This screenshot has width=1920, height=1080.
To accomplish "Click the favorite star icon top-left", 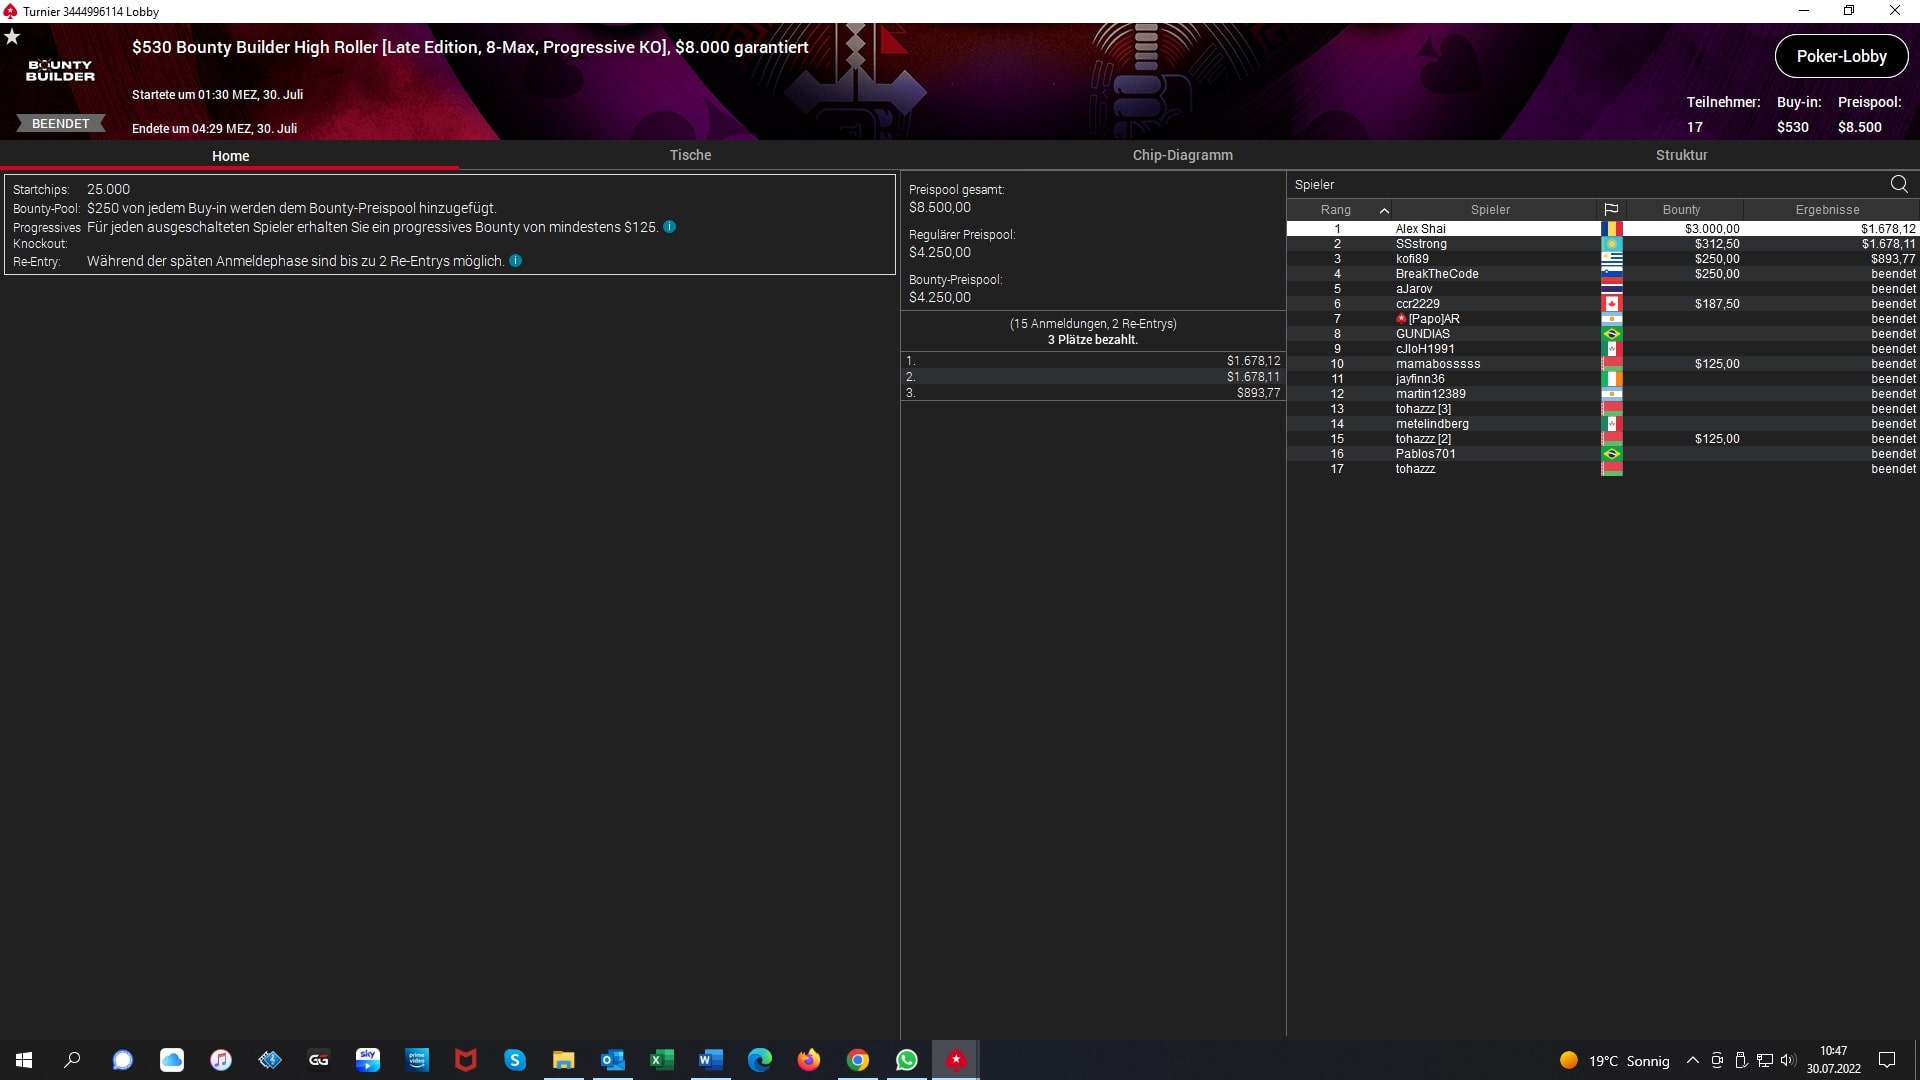I will 12,37.
